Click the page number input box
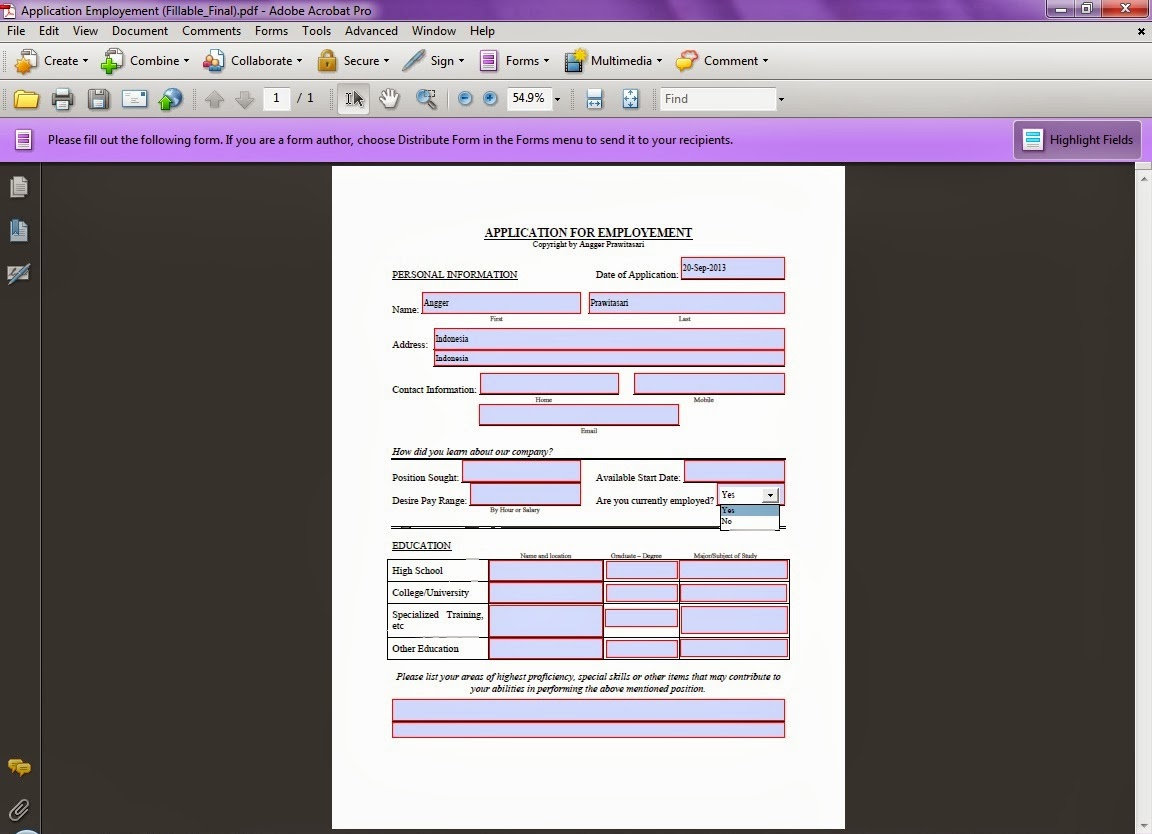The height and width of the screenshot is (834, 1152). coord(276,98)
